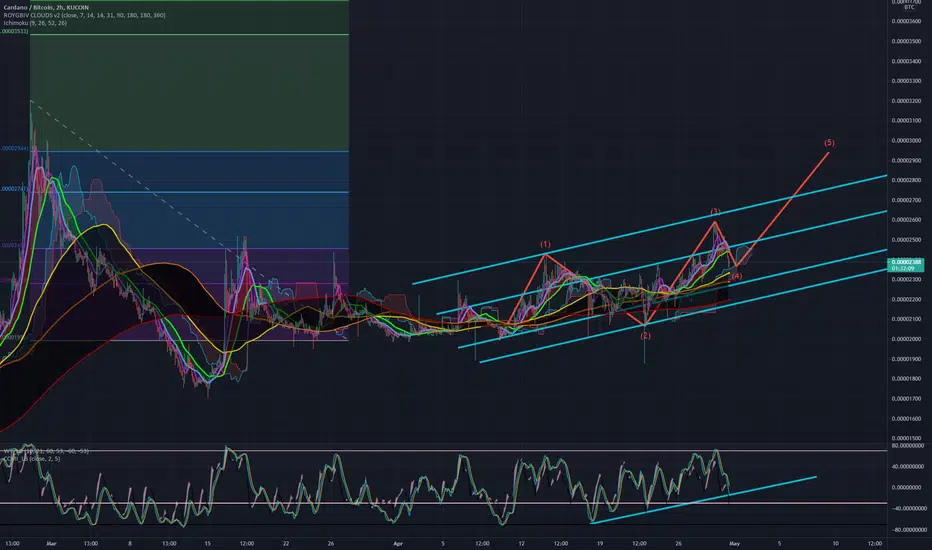The image size is (932, 550).
Task: Click the 'May' date on the time axis
Action: (x=735, y=543)
